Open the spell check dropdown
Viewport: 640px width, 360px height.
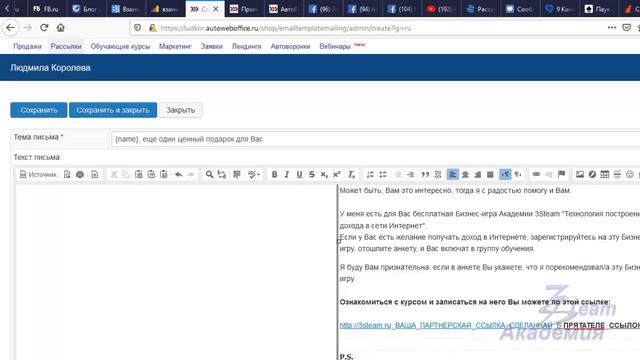click(x=254, y=175)
